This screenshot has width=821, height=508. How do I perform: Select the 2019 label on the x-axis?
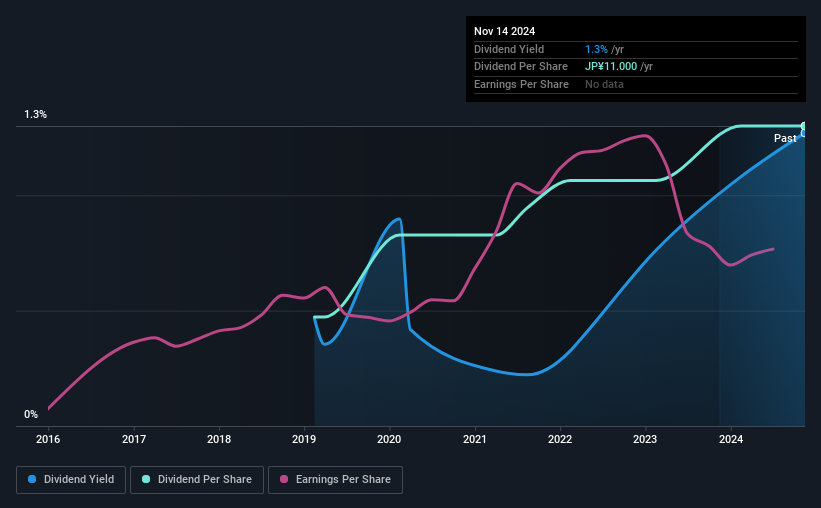point(304,438)
